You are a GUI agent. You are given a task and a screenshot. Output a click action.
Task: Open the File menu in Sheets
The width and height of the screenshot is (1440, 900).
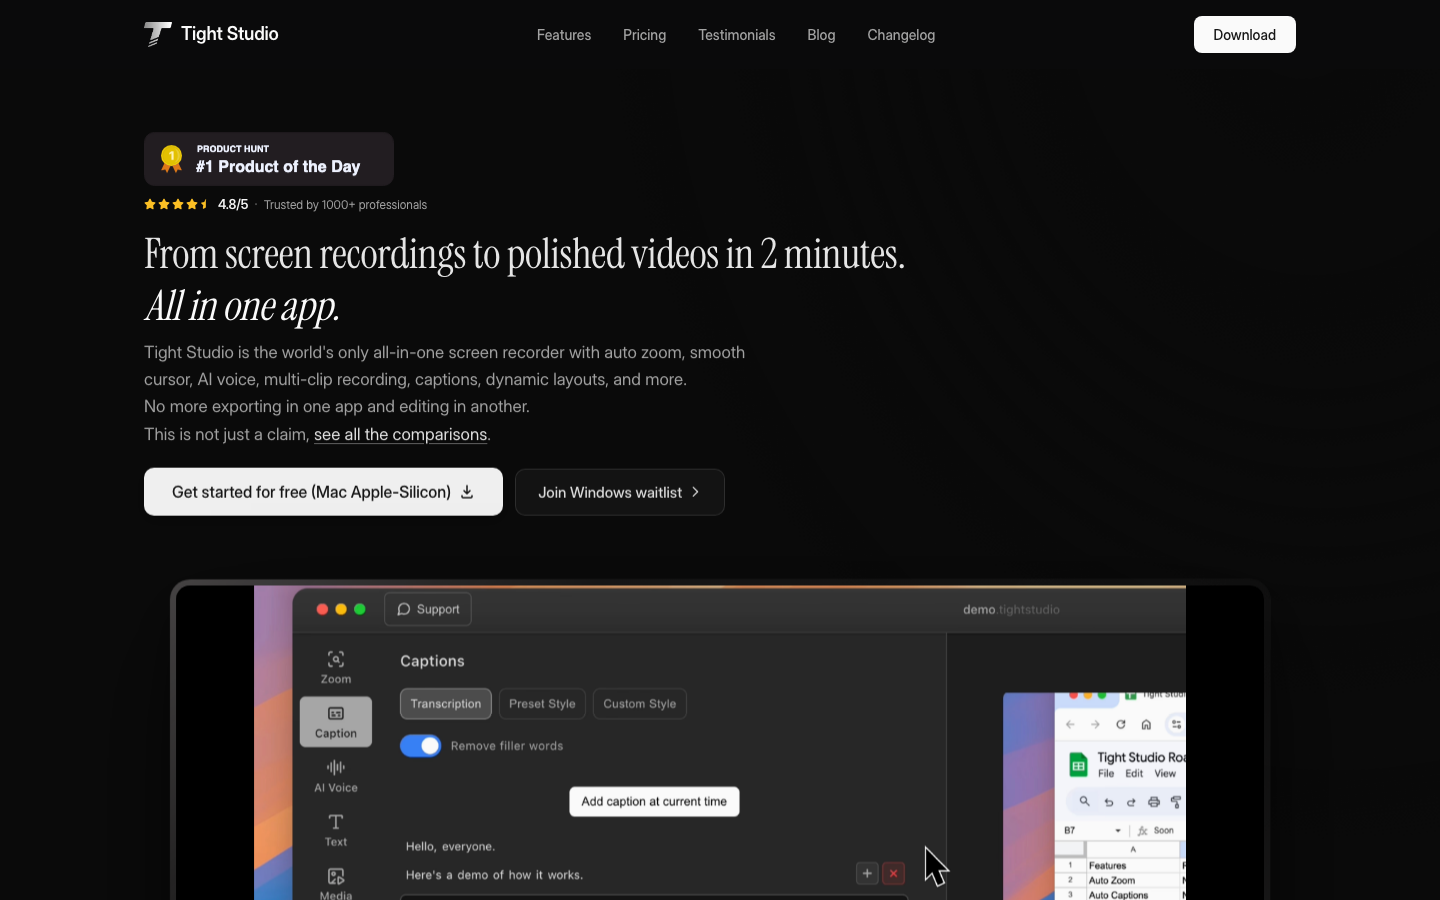[x=1106, y=774]
